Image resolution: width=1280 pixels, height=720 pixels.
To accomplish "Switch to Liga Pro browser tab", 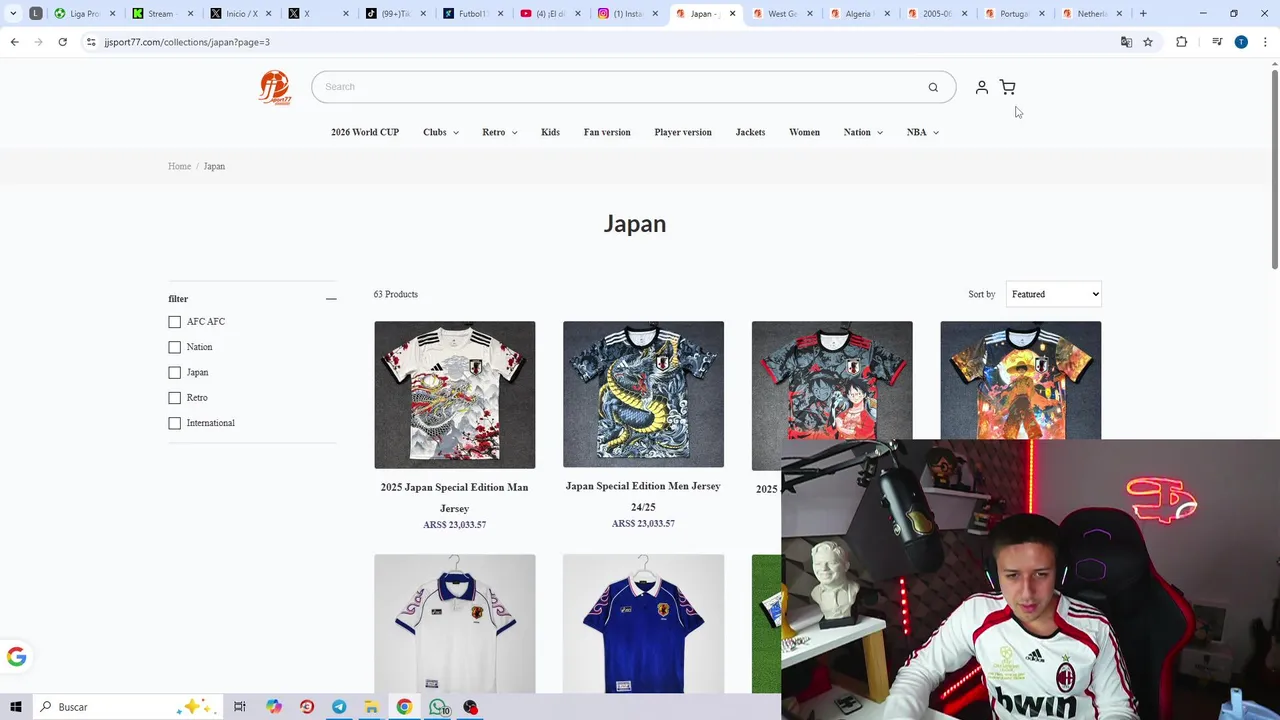I will (85, 13).
